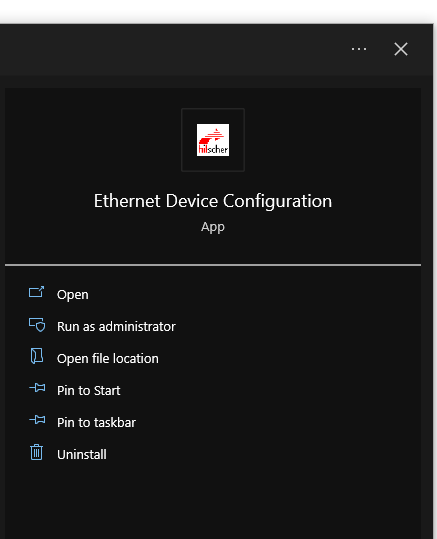Click the App type label under title
Screen dimensions: 437x539
click(213, 227)
